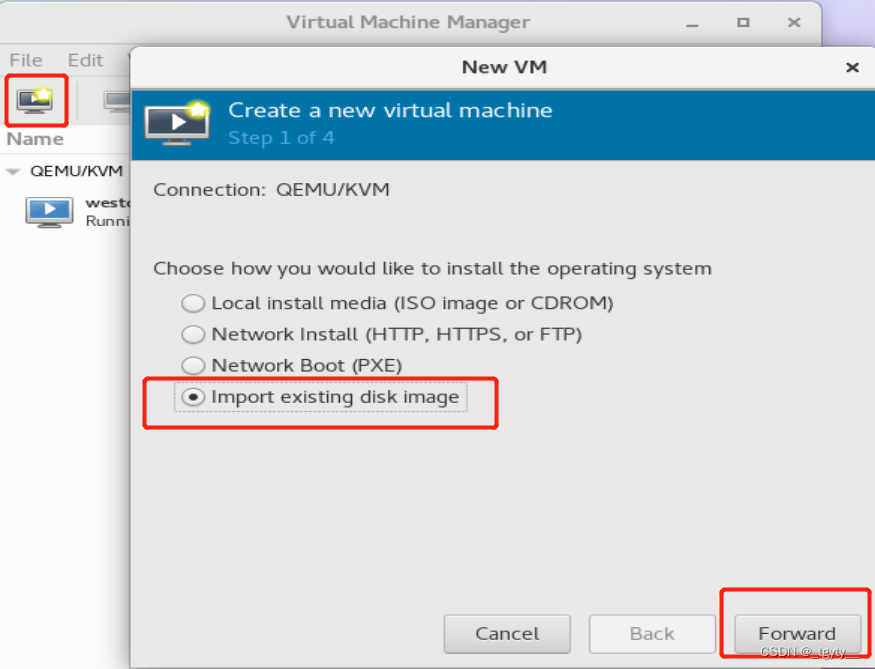This screenshot has height=669, width=875.
Task: Click the Name column header
Action: click(x=36, y=139)
